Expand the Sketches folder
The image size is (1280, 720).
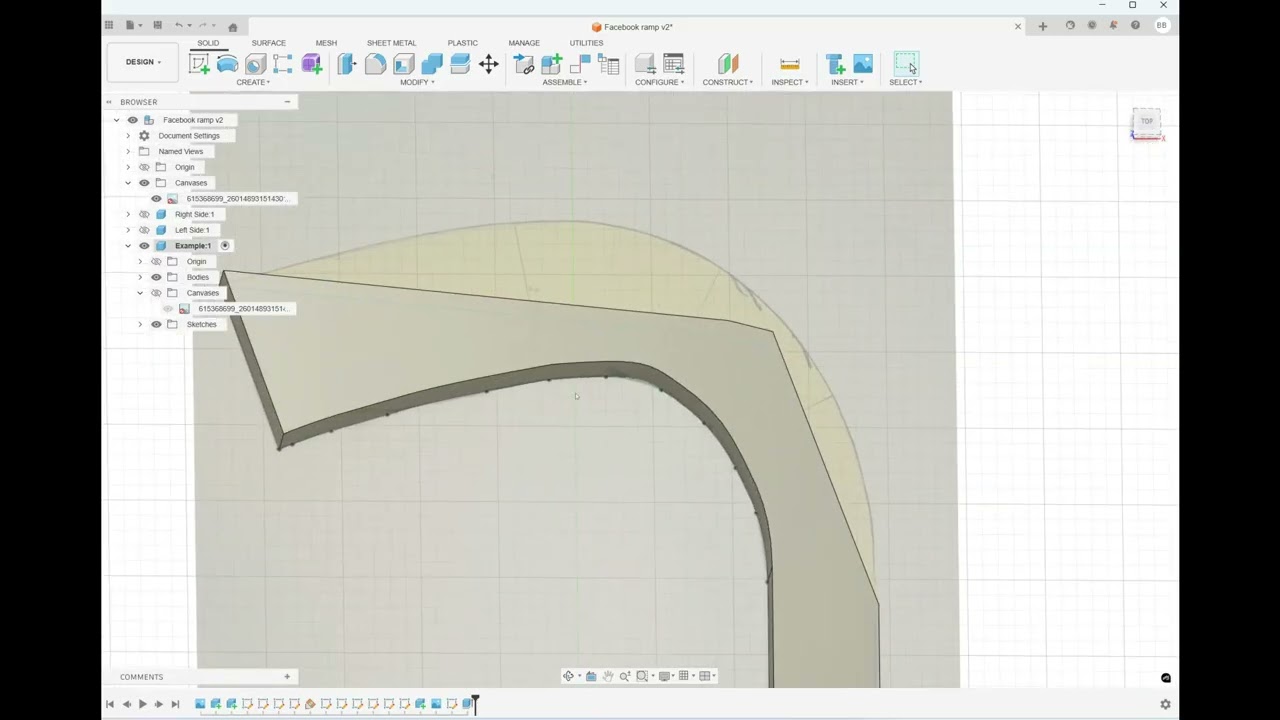140,324
